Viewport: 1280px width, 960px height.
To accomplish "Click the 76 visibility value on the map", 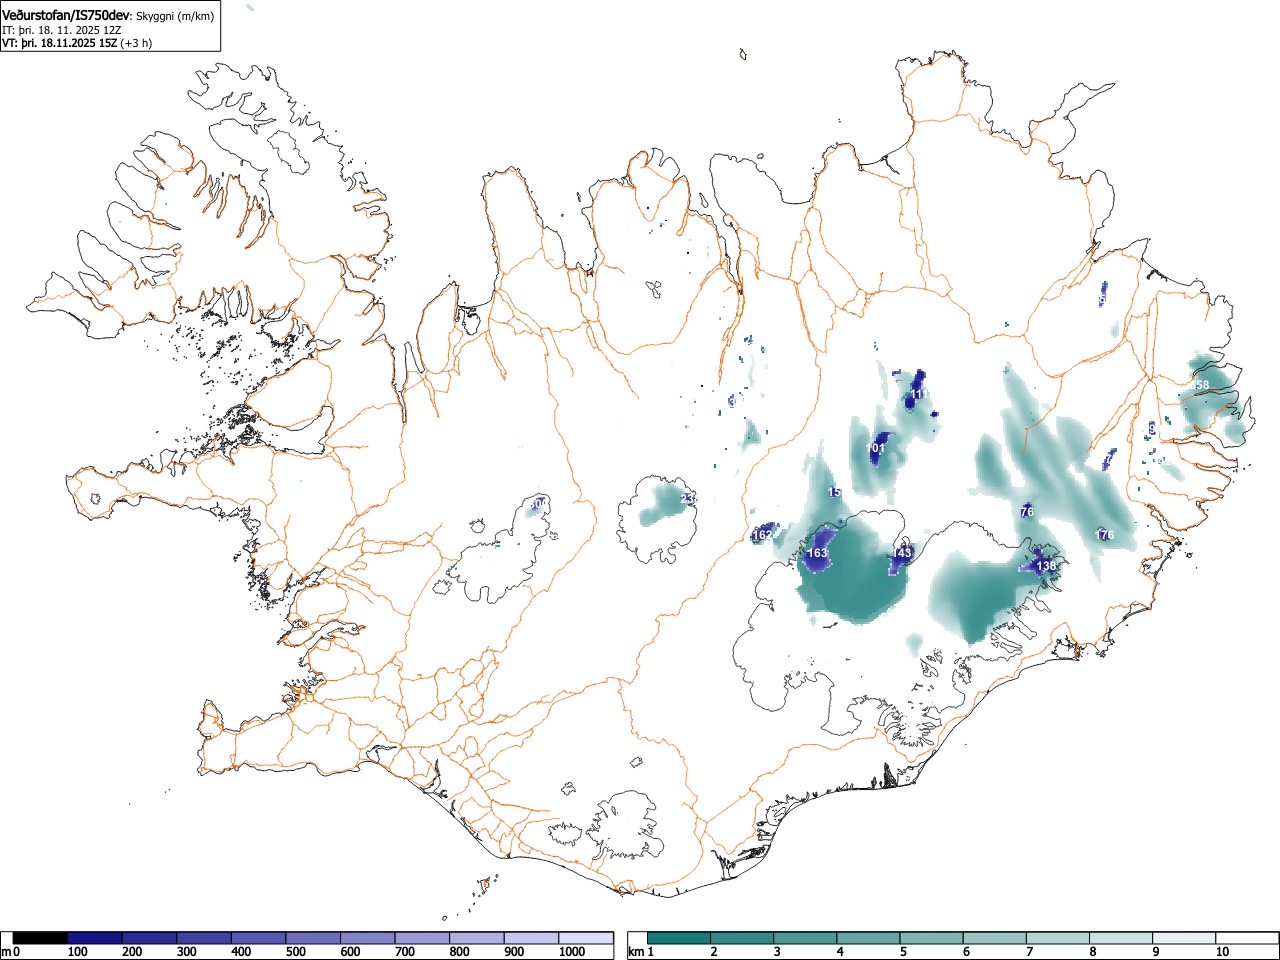I will click(1026, 512).
